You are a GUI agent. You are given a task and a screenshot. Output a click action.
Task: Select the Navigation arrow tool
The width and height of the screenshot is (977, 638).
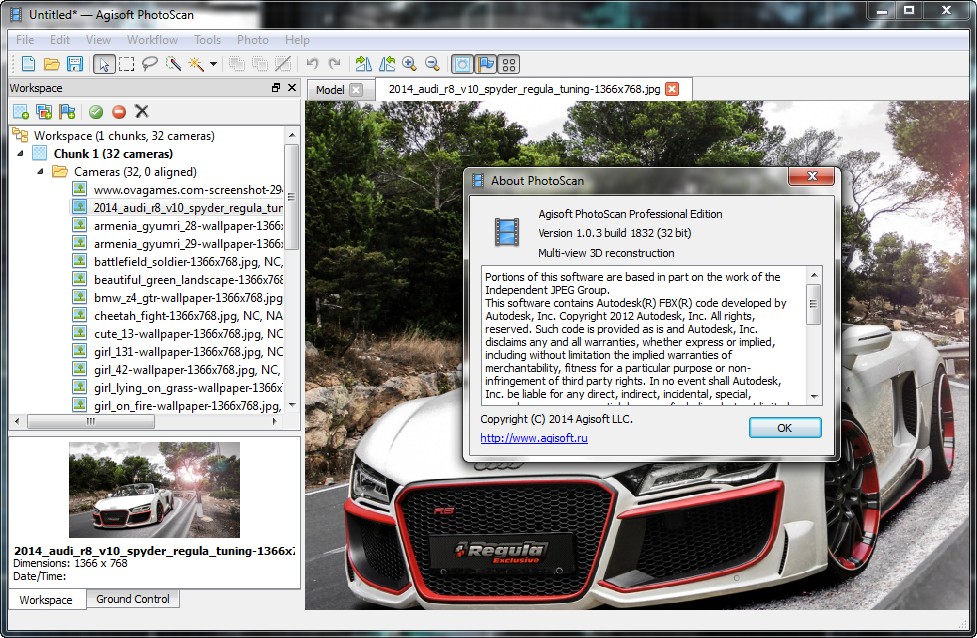(x=103, y=64)
